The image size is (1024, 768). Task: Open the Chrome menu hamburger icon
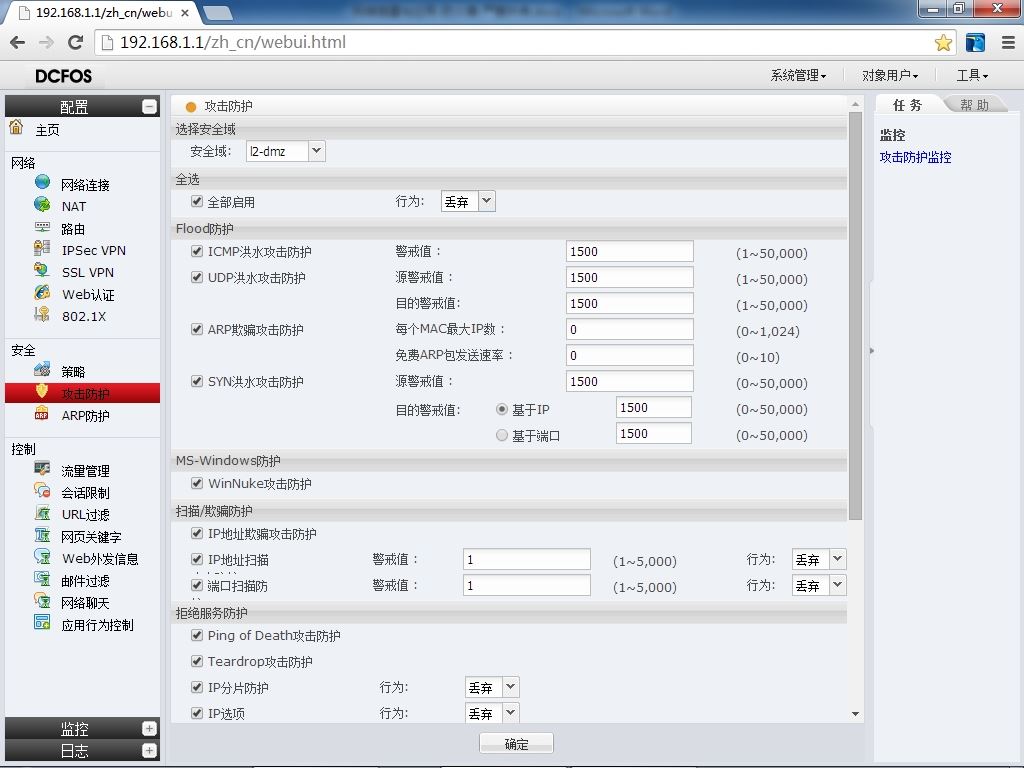[x=1008, y=42]
